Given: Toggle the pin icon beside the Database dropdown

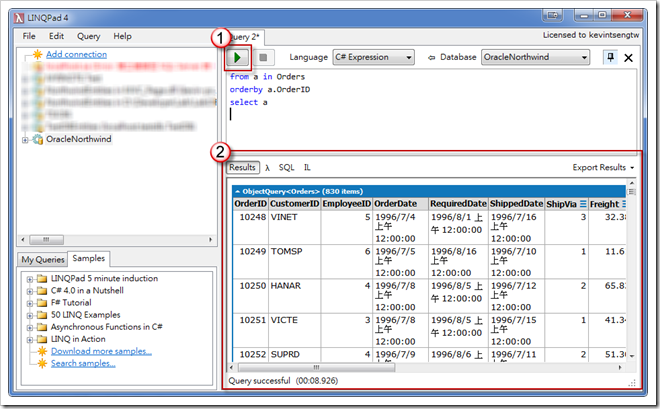Looking at the screenshot, I should (x=610, y=57).
